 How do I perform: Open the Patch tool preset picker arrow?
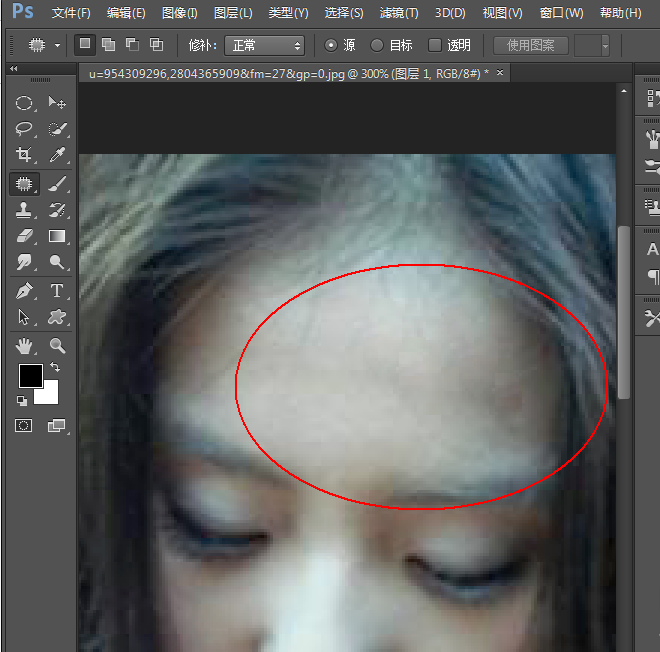(57, 46)
